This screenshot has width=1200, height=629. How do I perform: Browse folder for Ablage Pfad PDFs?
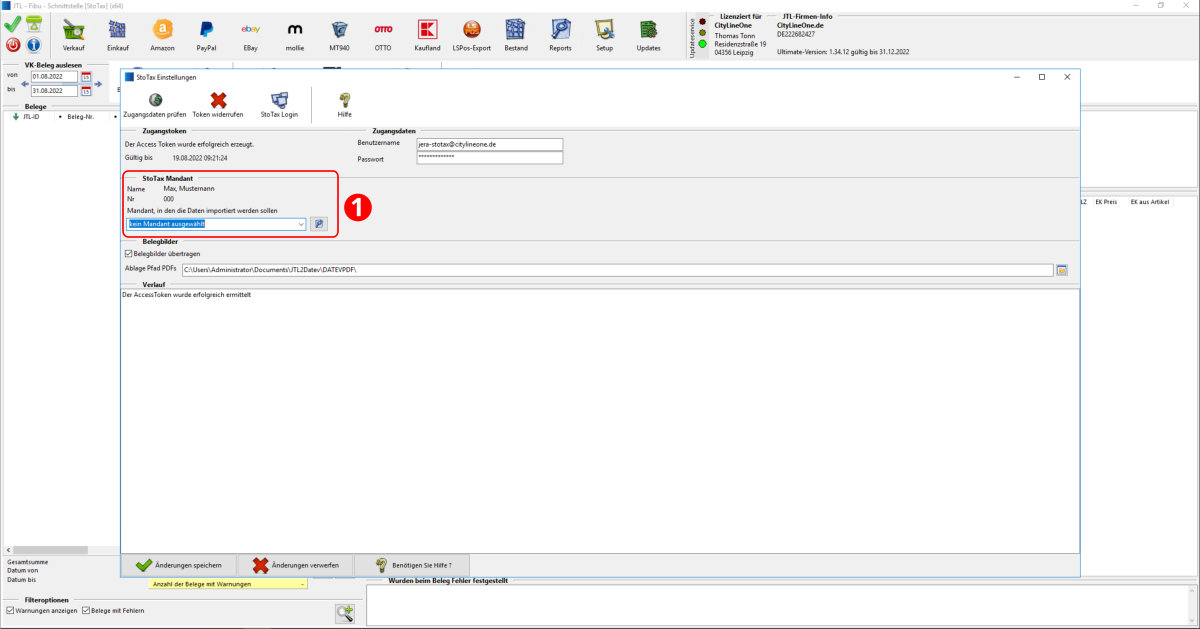click(x=1062, y=270)
